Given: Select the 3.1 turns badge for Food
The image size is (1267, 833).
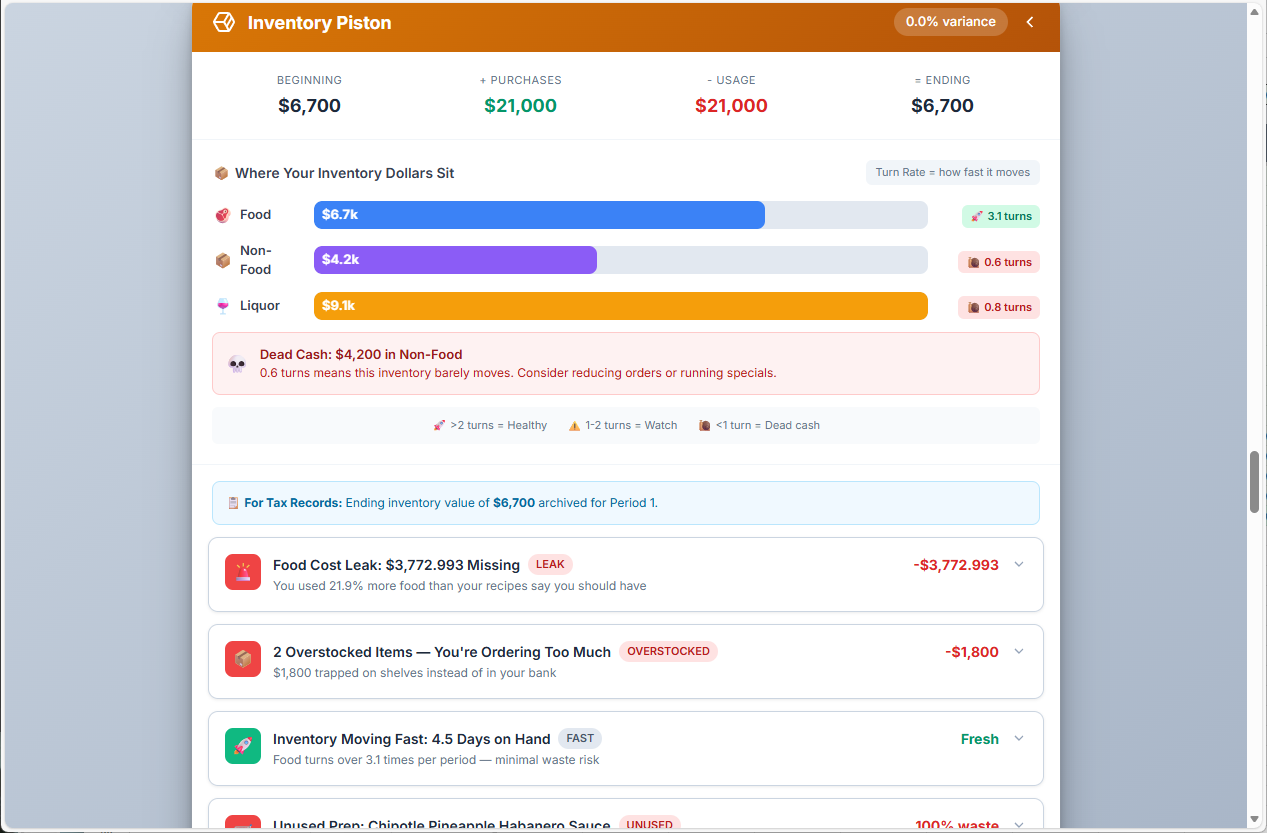Looking at the screenshot, I should tap(1000, 215).
